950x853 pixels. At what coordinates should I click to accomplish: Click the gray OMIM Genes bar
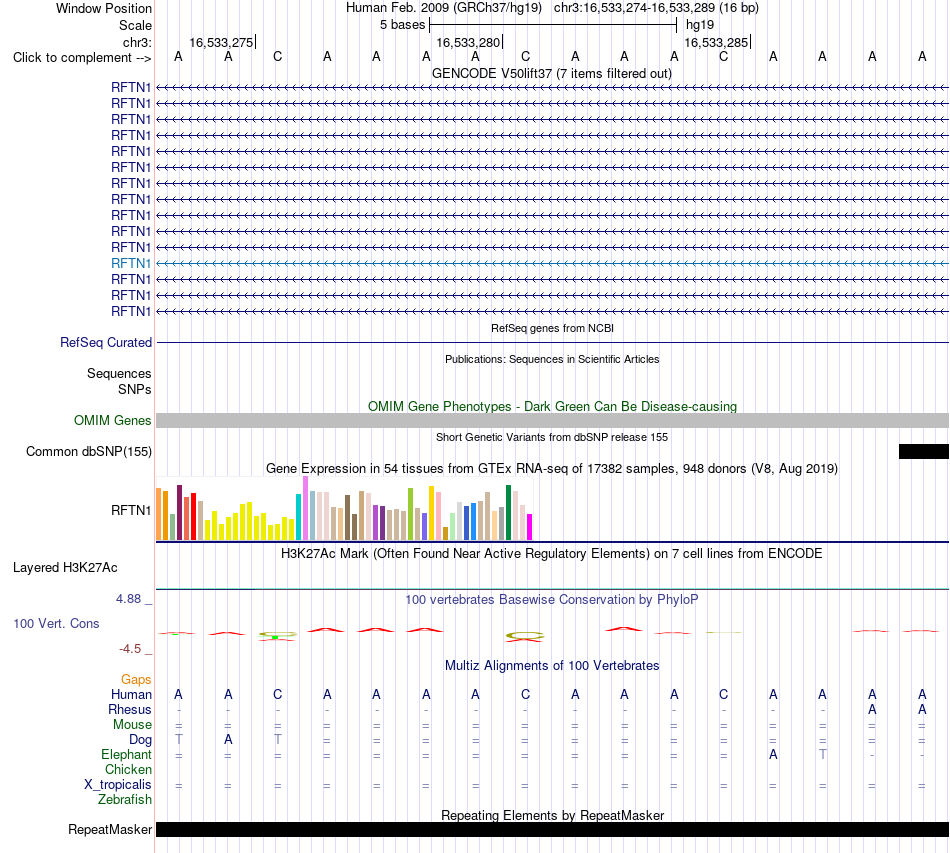(552, 420)
